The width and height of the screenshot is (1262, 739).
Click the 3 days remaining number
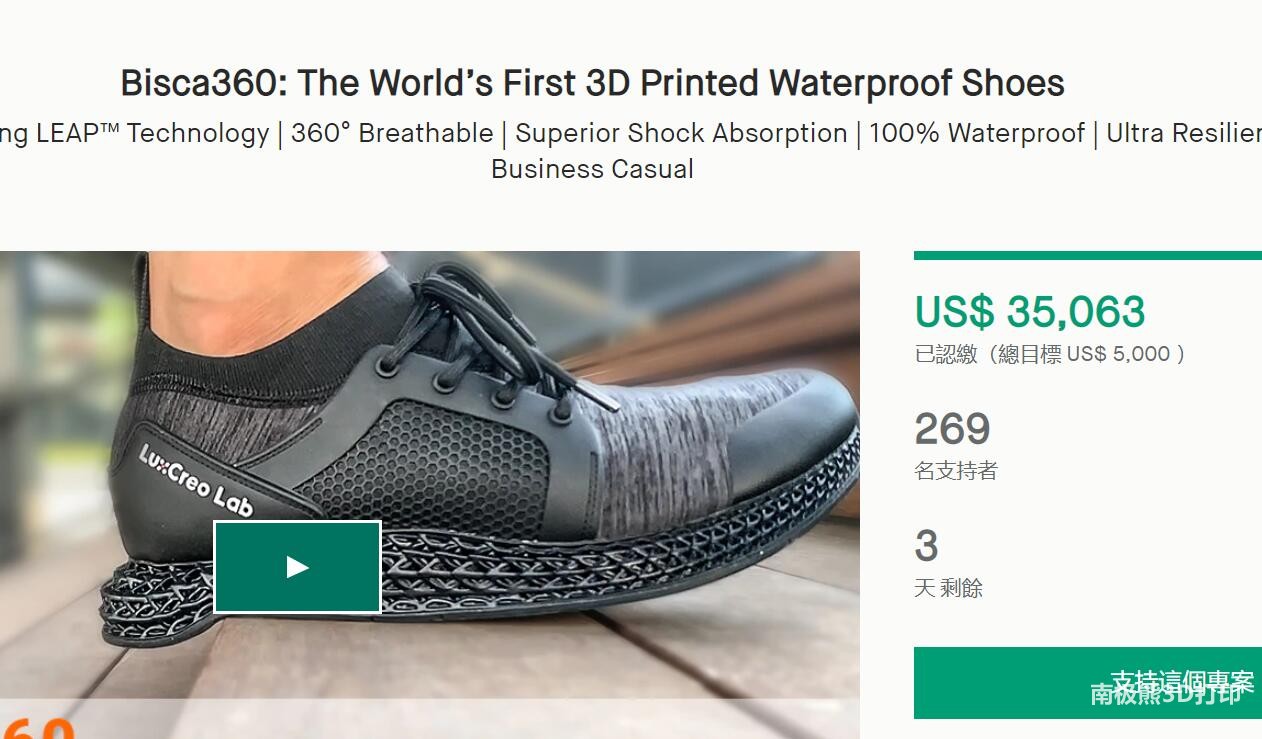point(926,546)
